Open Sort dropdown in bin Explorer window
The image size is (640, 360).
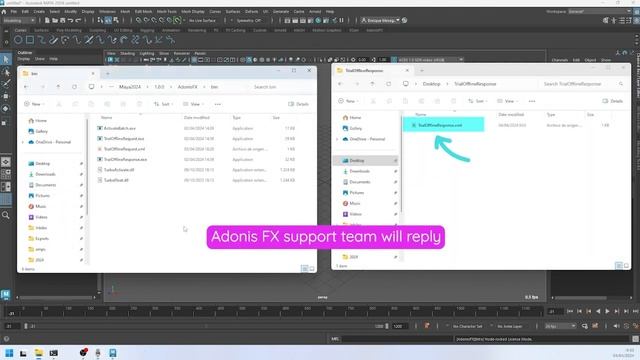coord(163,104)
